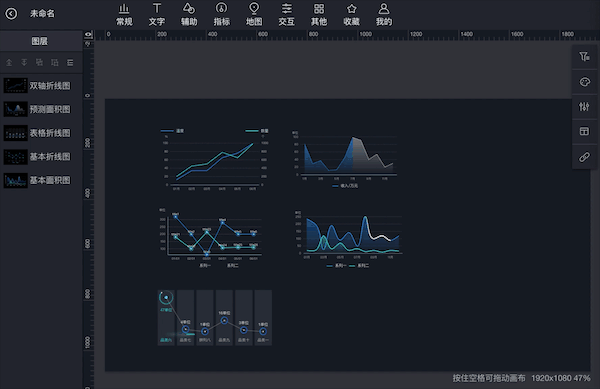
Task: Open the 指标 menu item
Action: tap(222, 15)
